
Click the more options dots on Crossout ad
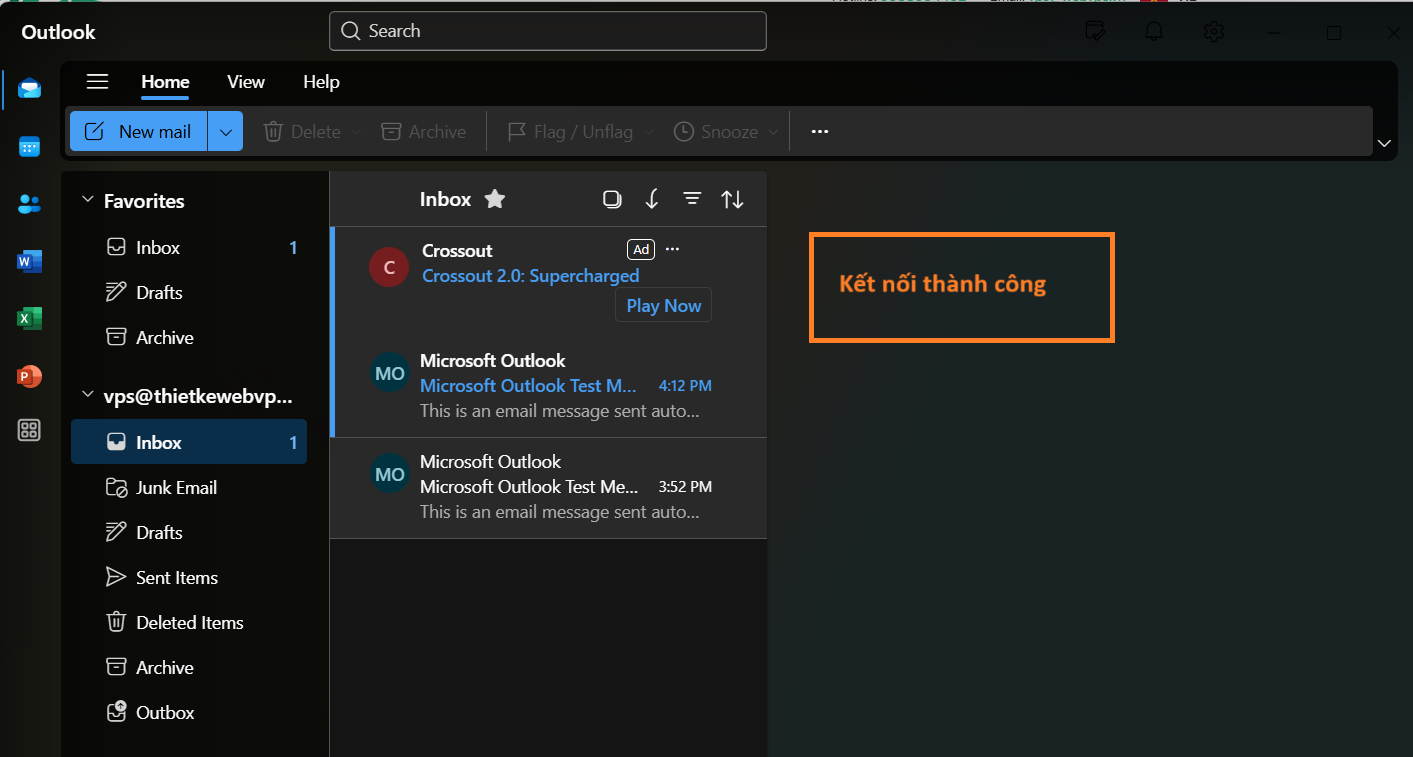[672, 249]
